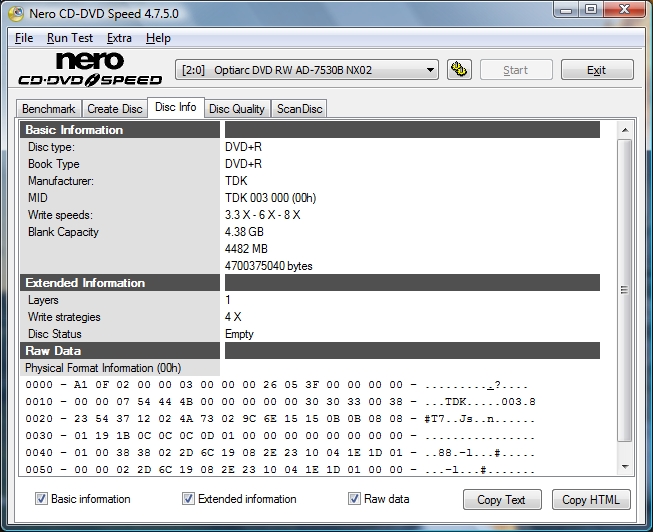653x532 pixels.
Task: Click the MID value 'TDK 003 000 (00h)'
Action: [x=270, y=197]
